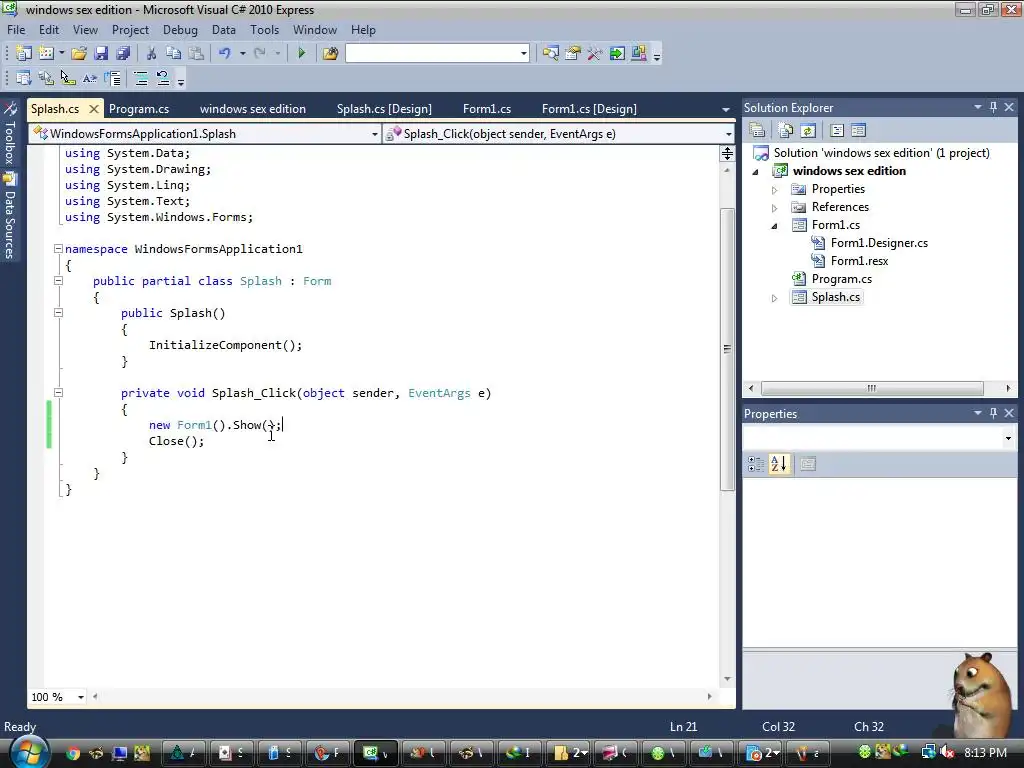1024x768 pixels.
Task: Open the Undo history dropdown arrow
Action: coord(242,54)
